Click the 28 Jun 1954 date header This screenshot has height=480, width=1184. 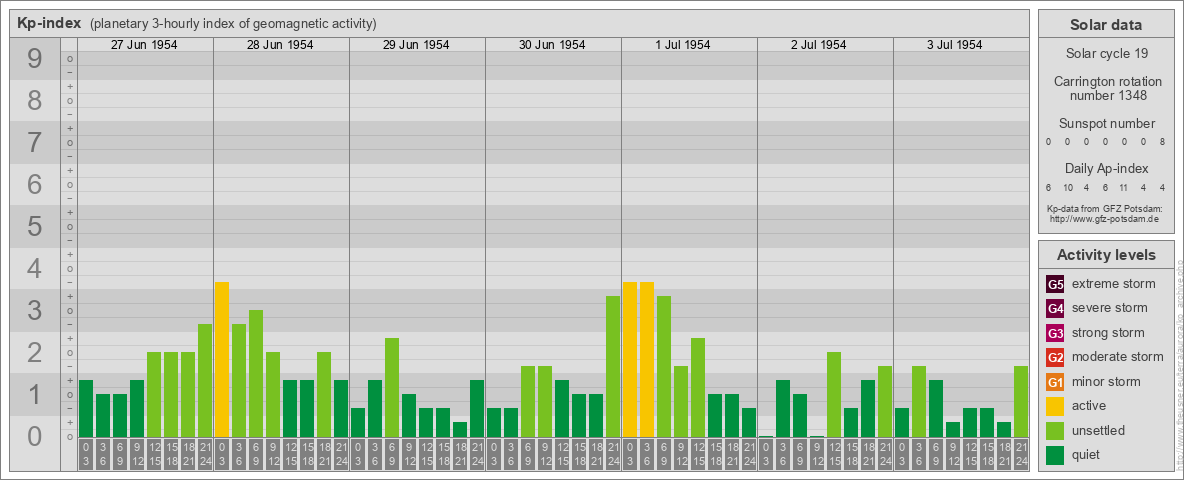coord(280,45)
